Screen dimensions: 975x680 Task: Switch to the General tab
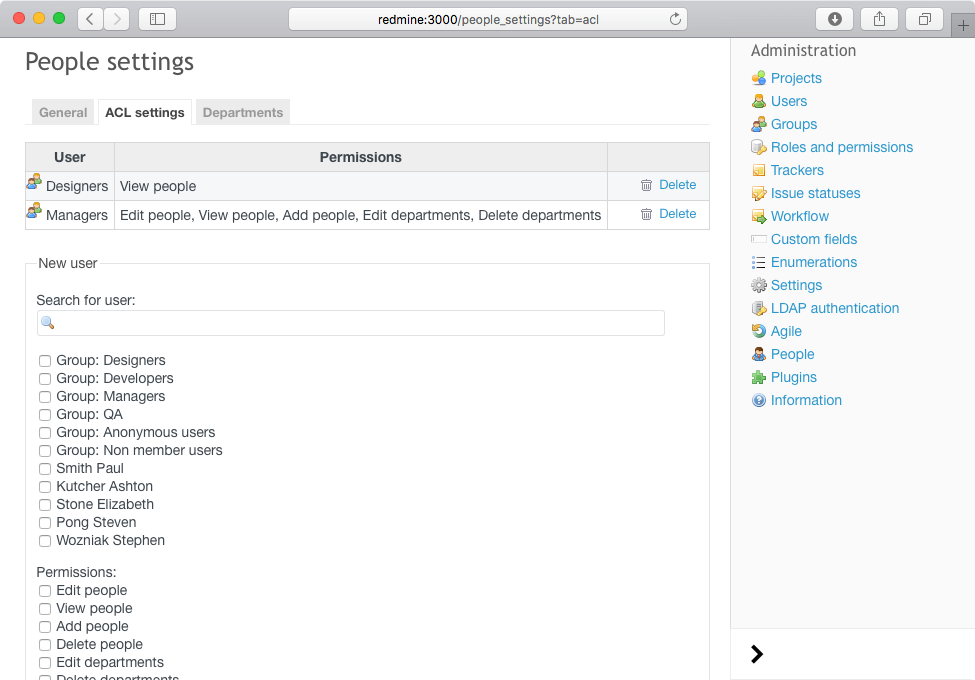63,113
